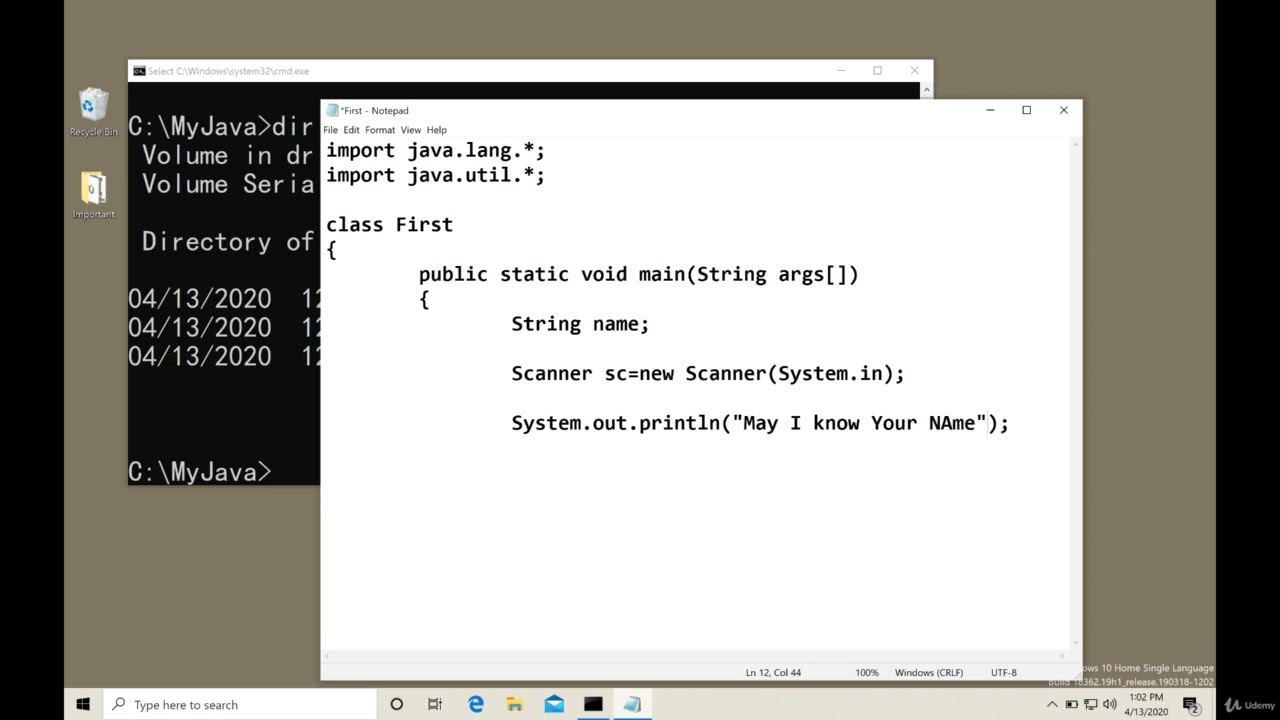Maximize the cmd.exe window
This screenshot has width=1280, height=720.
[877, 71]
